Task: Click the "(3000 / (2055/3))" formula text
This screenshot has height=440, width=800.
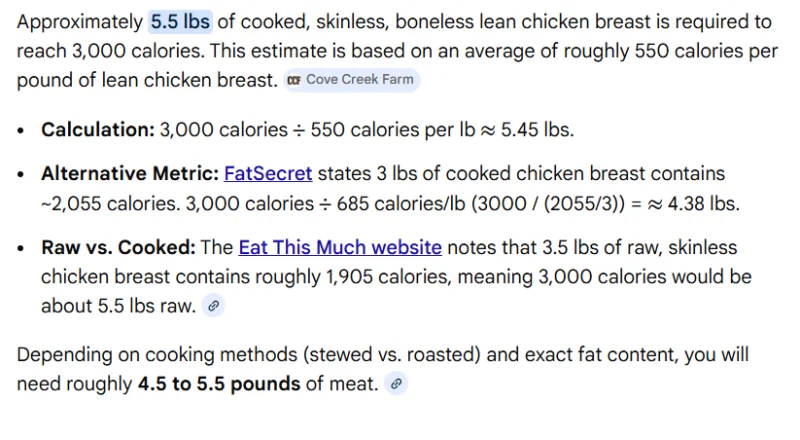Action: pyautogui.click(x=548, y=204)
